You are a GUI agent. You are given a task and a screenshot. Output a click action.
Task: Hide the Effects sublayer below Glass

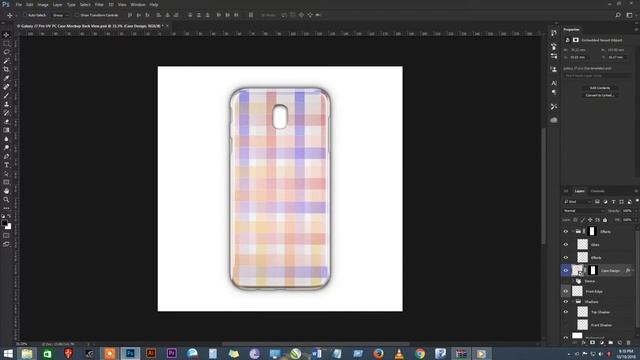(566, 258)
